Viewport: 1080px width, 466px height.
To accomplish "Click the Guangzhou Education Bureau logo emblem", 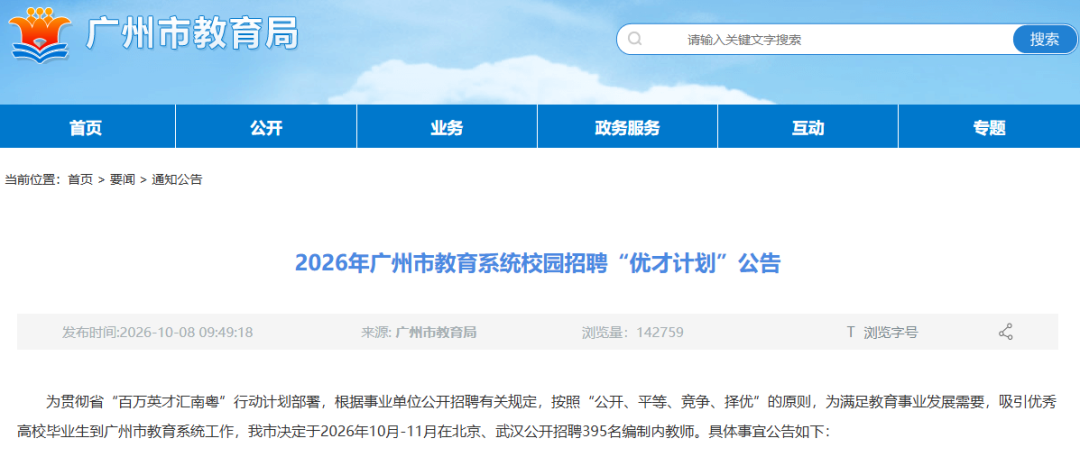I will click(41, 34).
